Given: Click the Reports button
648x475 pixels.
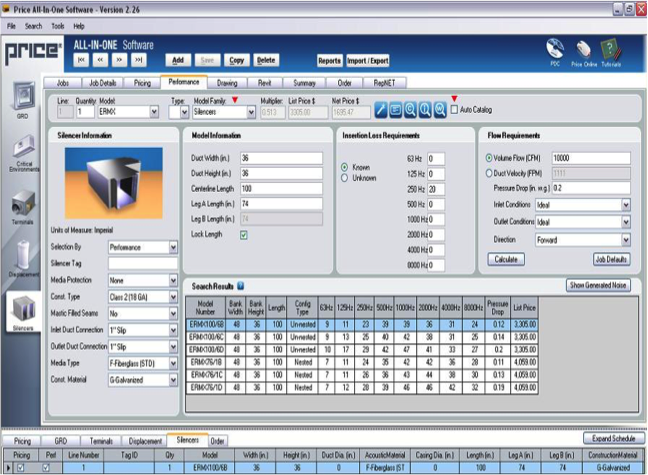Looking at the screenshot, I should (x=329, y=61).
